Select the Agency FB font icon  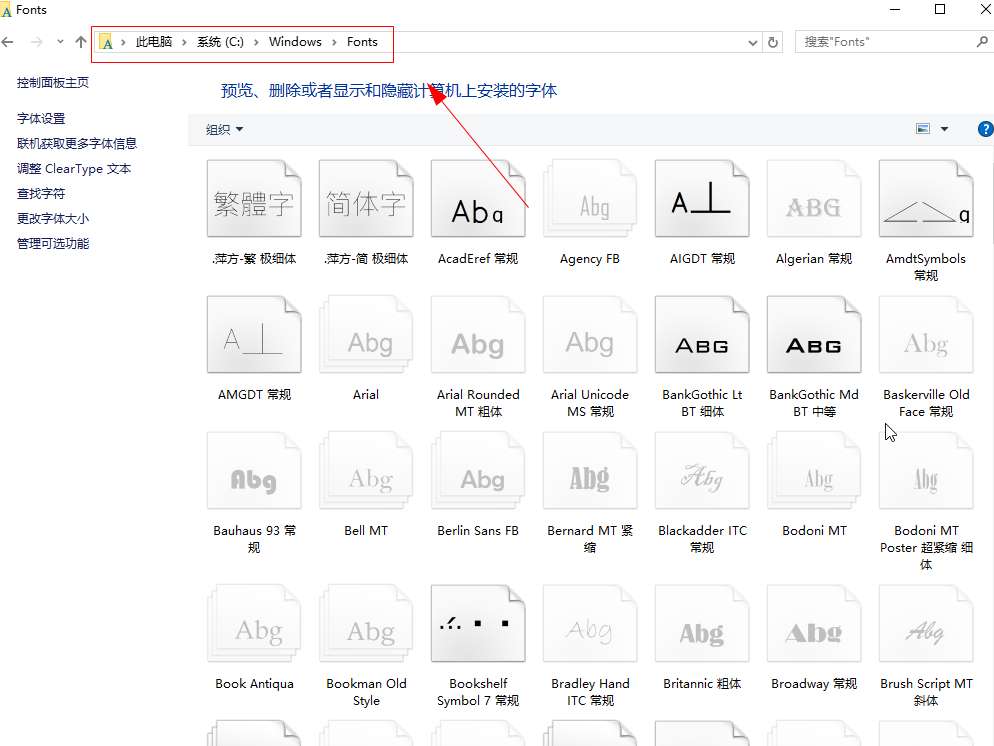[590, 199]
